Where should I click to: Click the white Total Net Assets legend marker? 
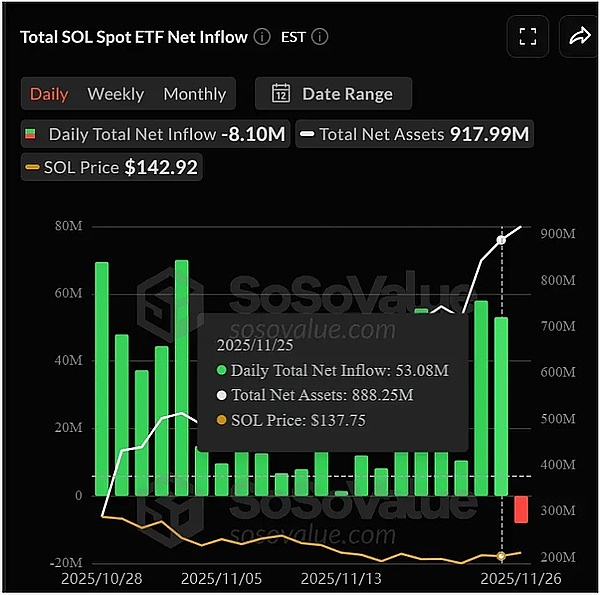pos(307,134)
